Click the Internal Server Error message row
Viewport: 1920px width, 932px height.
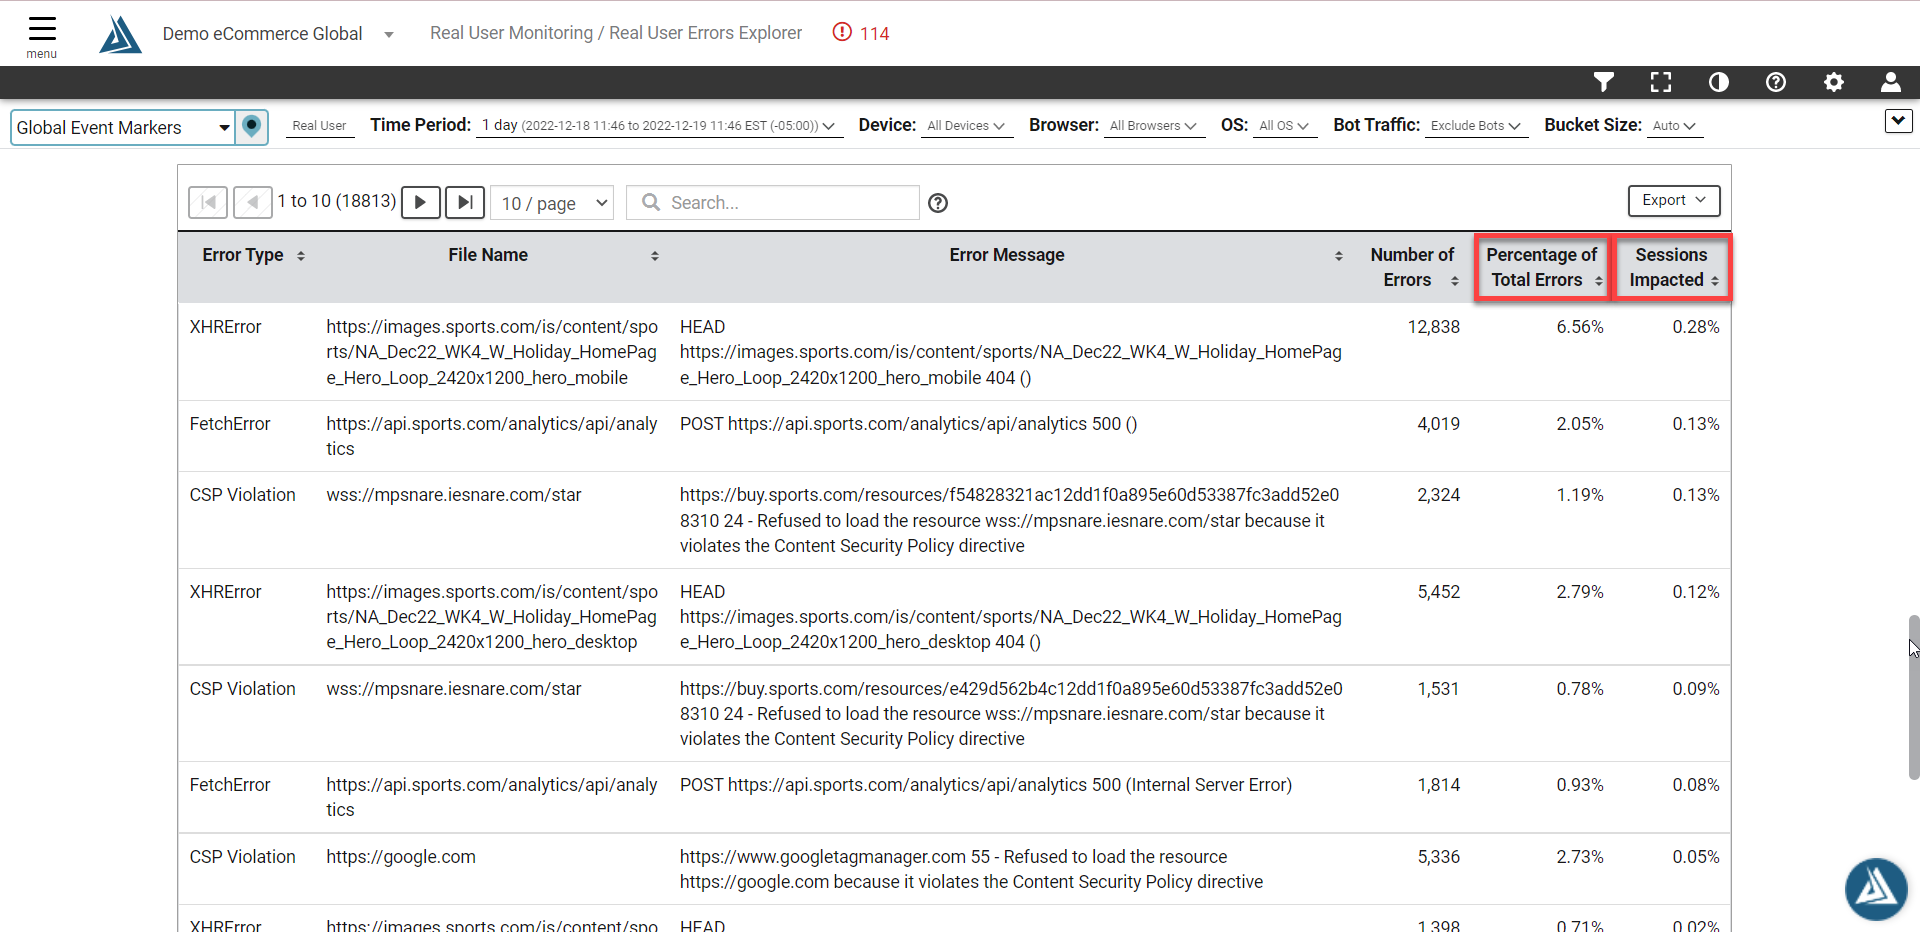pyautogui.click(x=986, y=785)
